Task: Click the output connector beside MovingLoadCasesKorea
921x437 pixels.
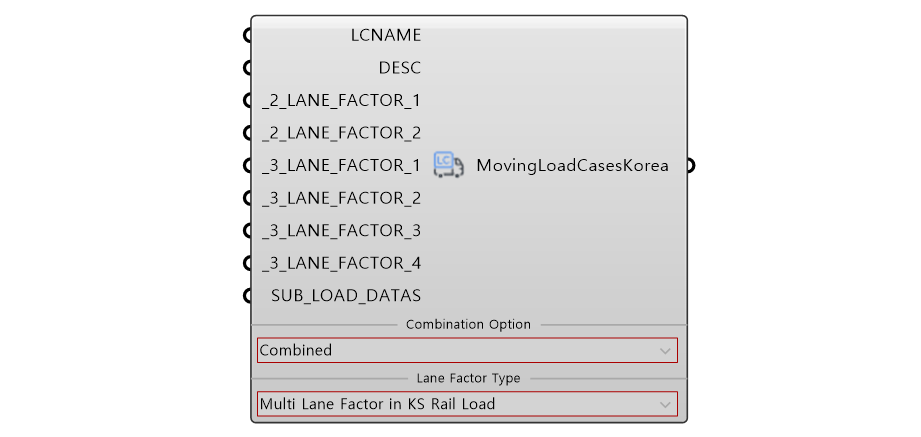Action: pos(691,166)
